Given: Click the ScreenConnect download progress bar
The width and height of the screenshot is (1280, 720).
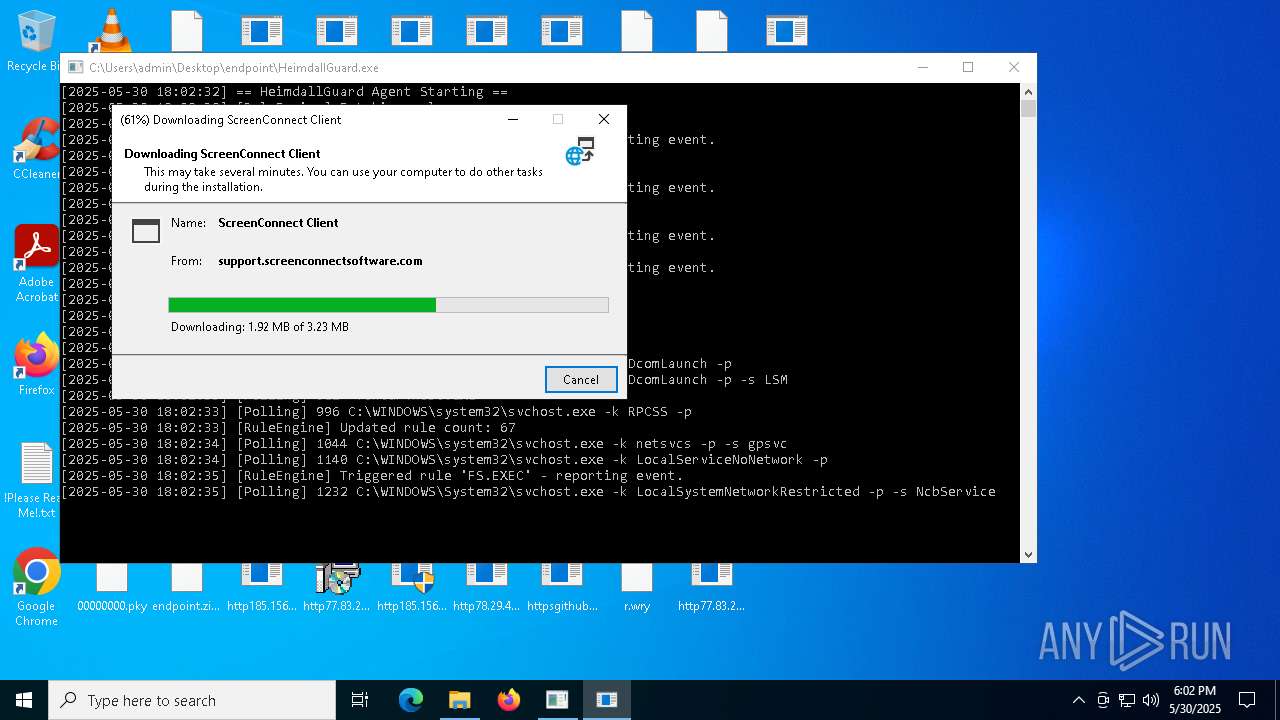Looking at the screenshot, I should coord(388,305).
